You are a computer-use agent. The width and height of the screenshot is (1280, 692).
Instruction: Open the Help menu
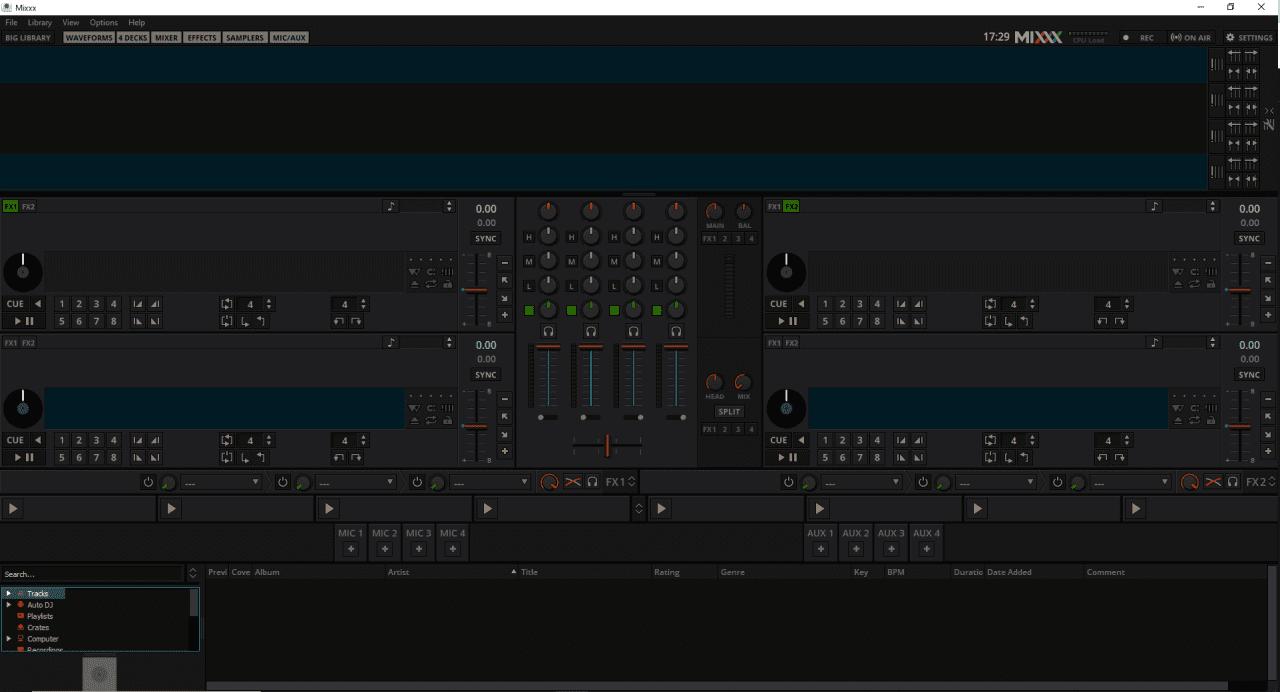coord(137,22)
